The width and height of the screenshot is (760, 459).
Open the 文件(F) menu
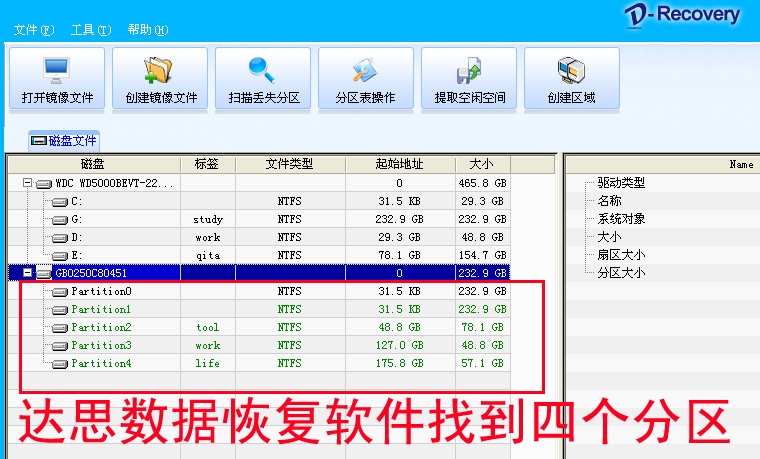33,30
